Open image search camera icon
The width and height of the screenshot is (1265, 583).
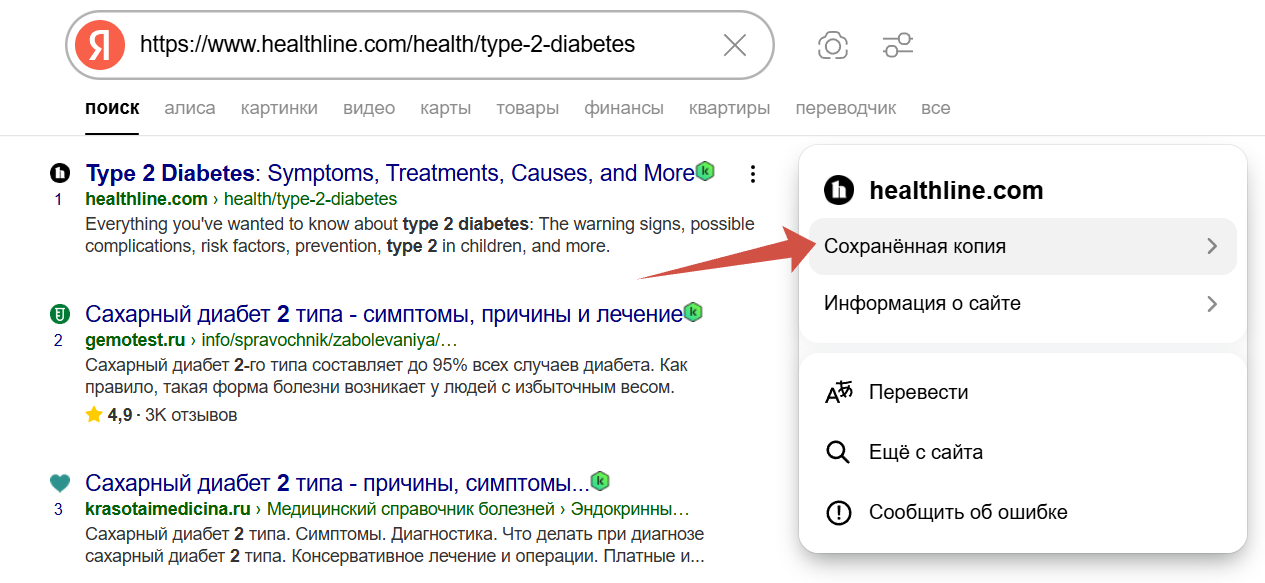tap(832, 45)
